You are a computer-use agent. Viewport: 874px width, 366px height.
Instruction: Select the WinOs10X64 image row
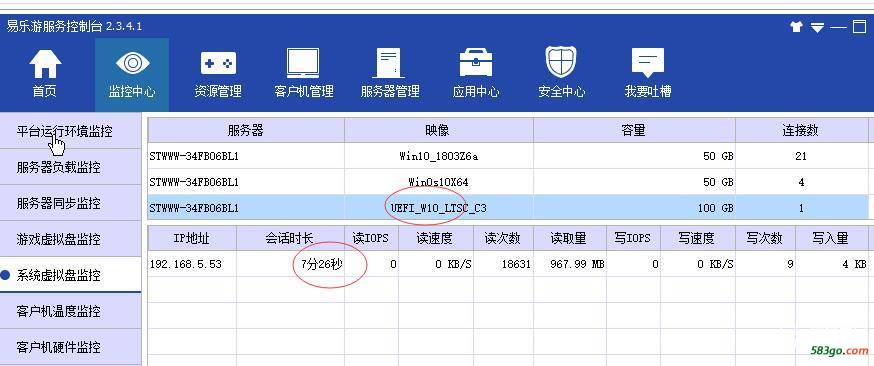(508, 182)
